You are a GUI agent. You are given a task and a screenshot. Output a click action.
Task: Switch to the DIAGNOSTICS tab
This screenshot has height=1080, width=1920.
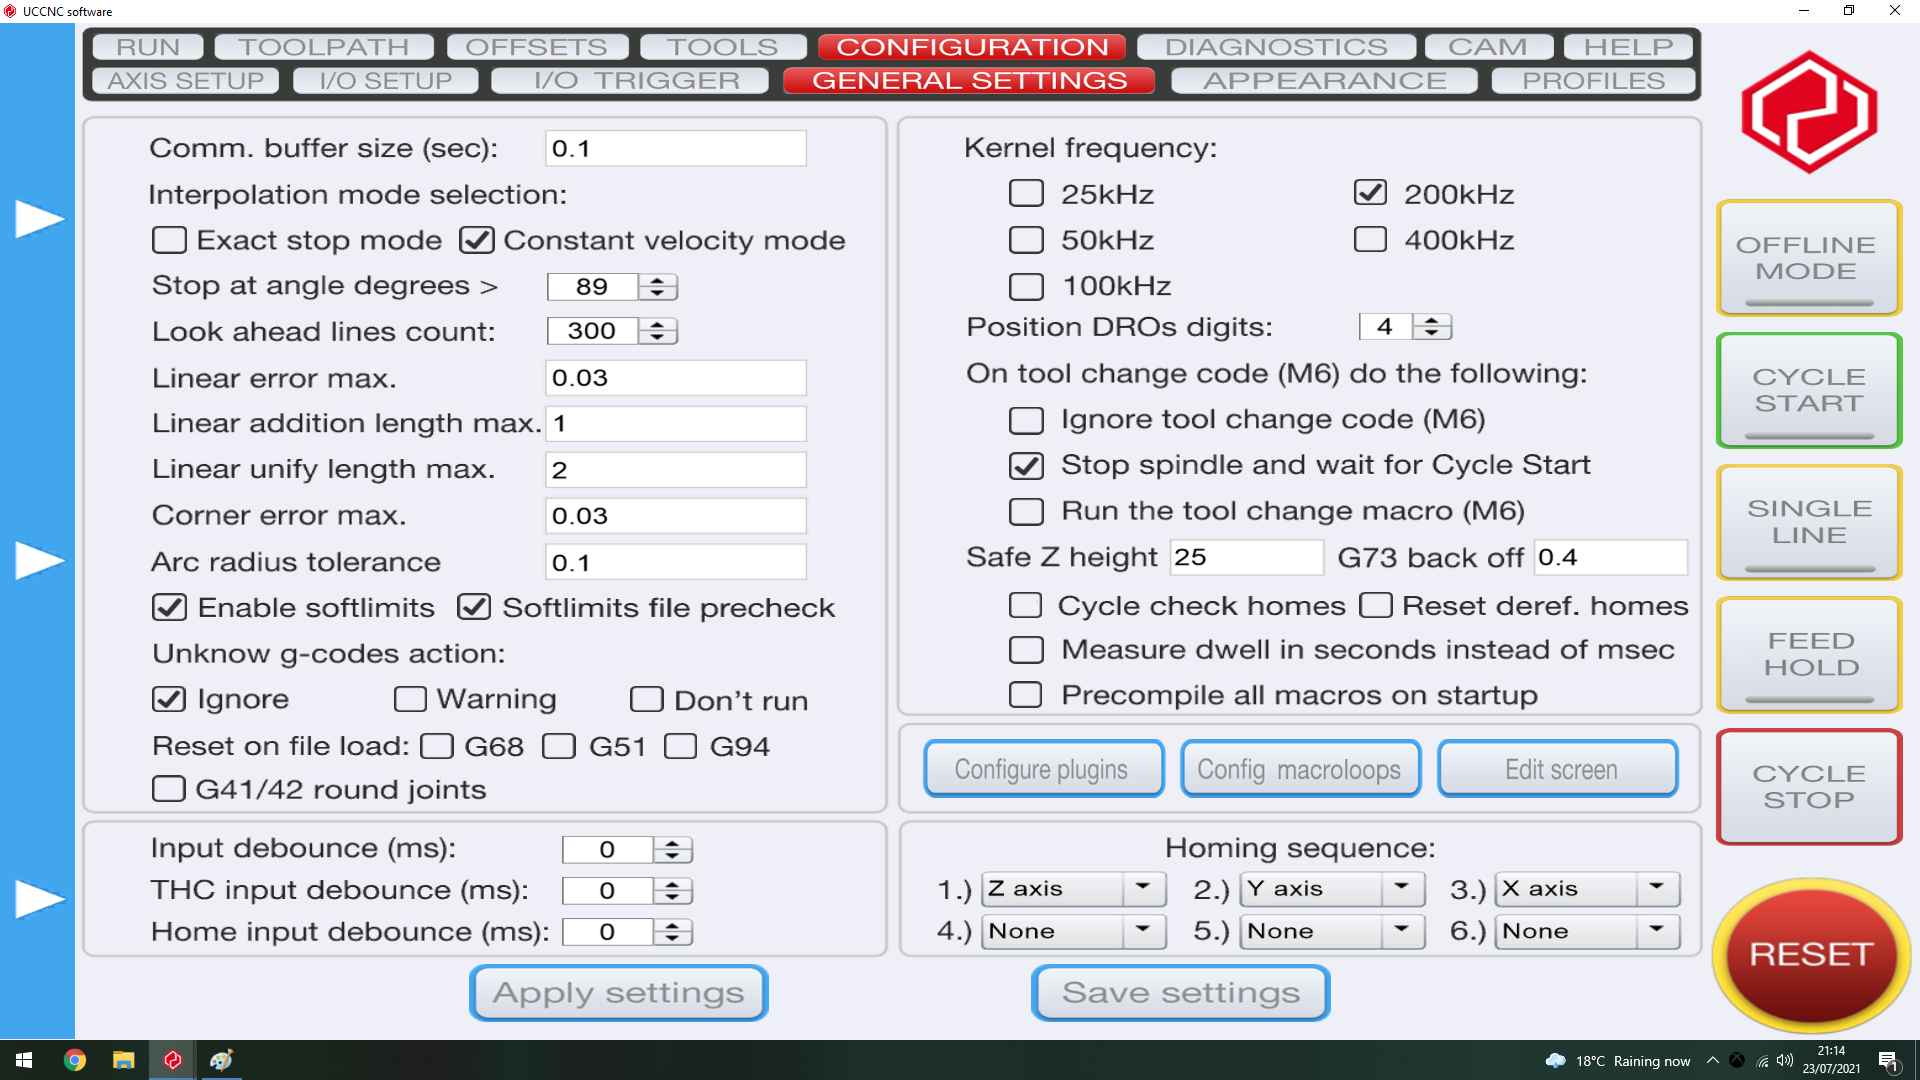tap(1275, 47)
